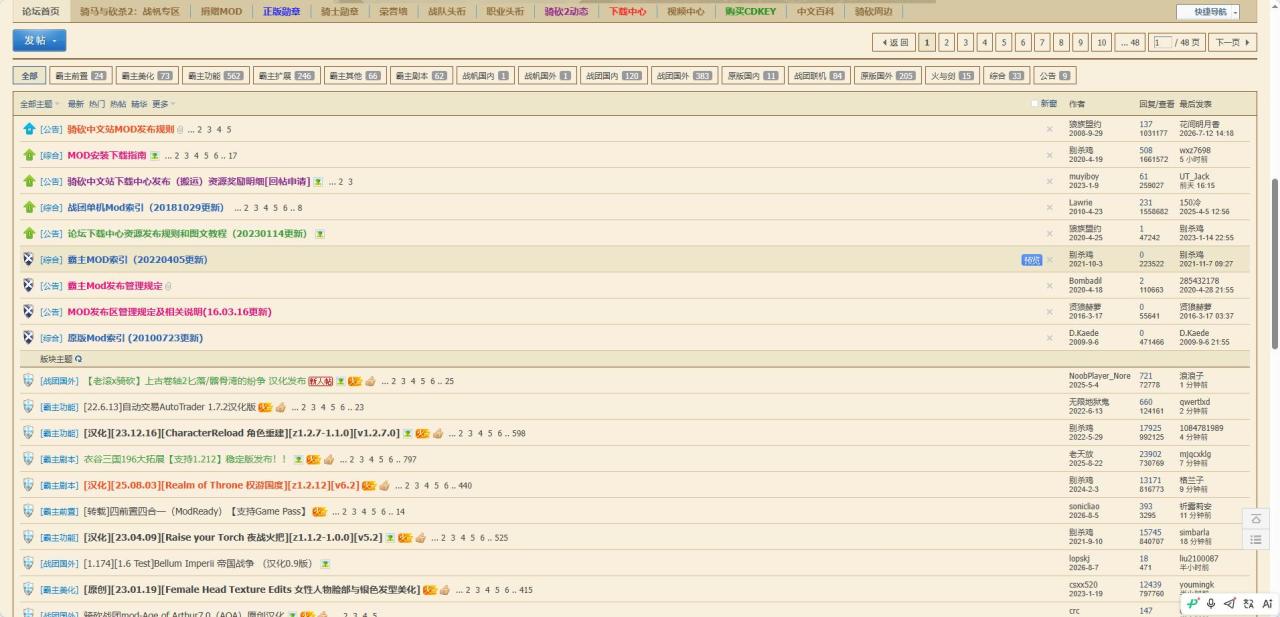Click author NoobPlayer_Nore

(x=1099, y=376)
